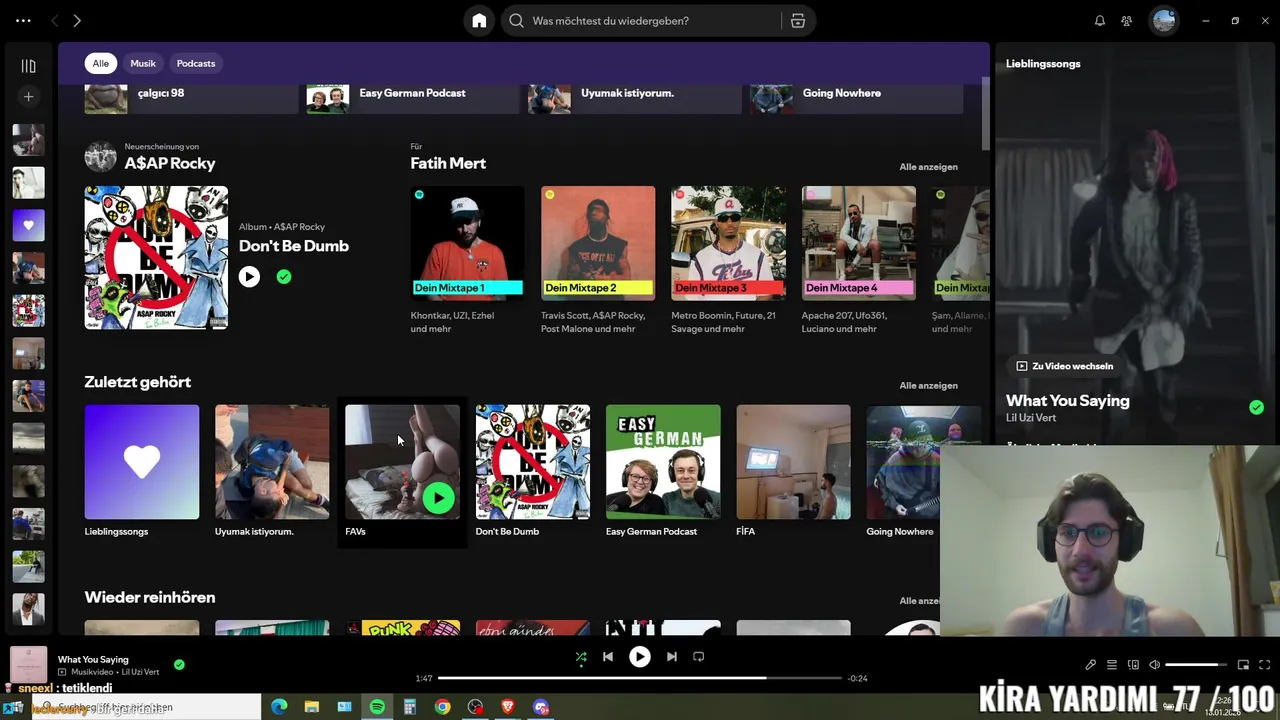Navigate back with the left arrow

tap(55, 20)
